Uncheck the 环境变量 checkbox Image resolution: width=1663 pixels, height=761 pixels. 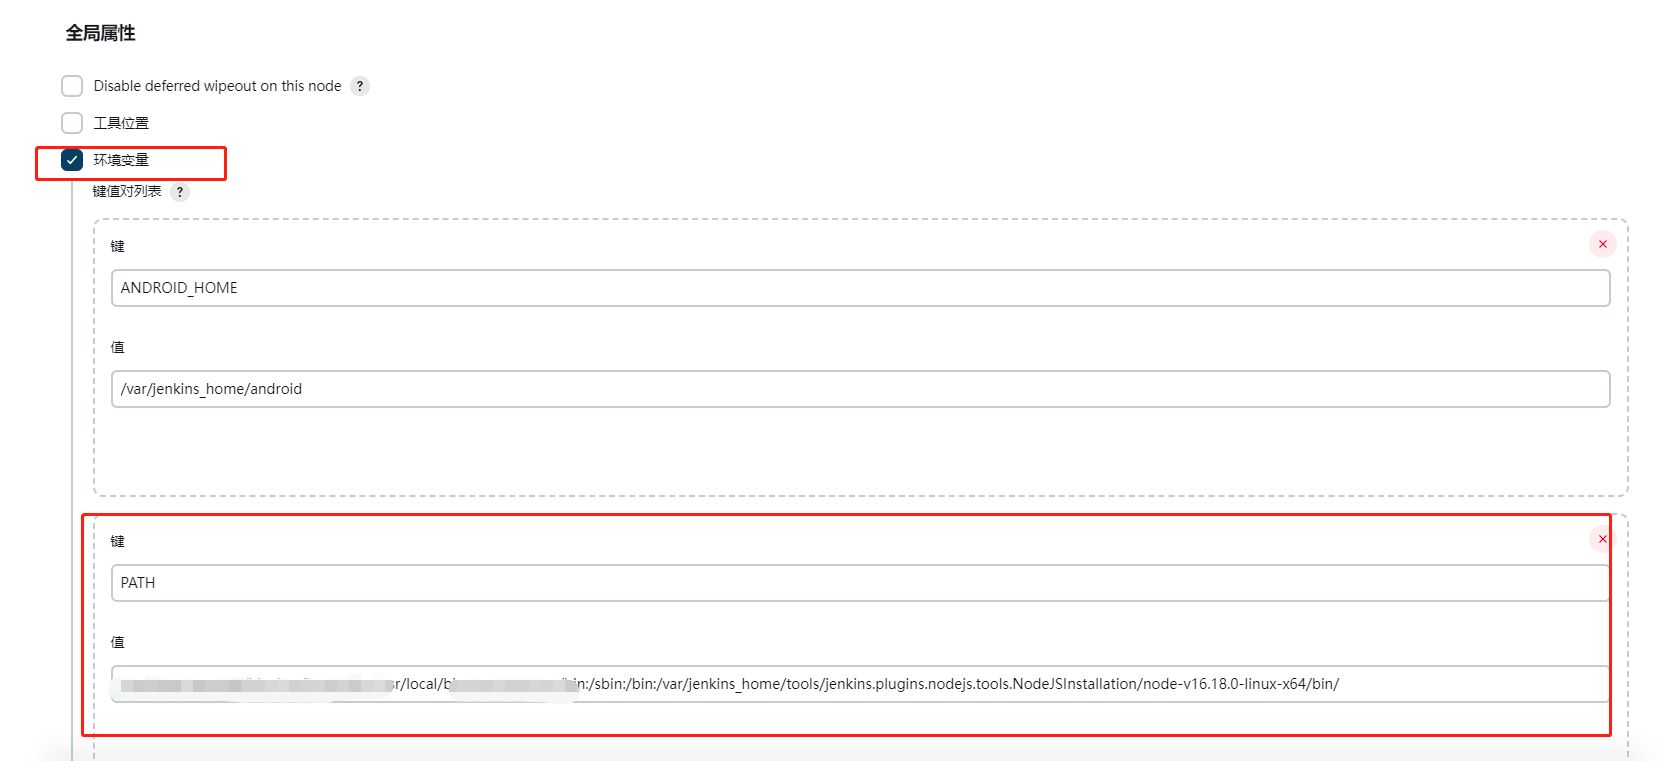click(x=72, y=160)
